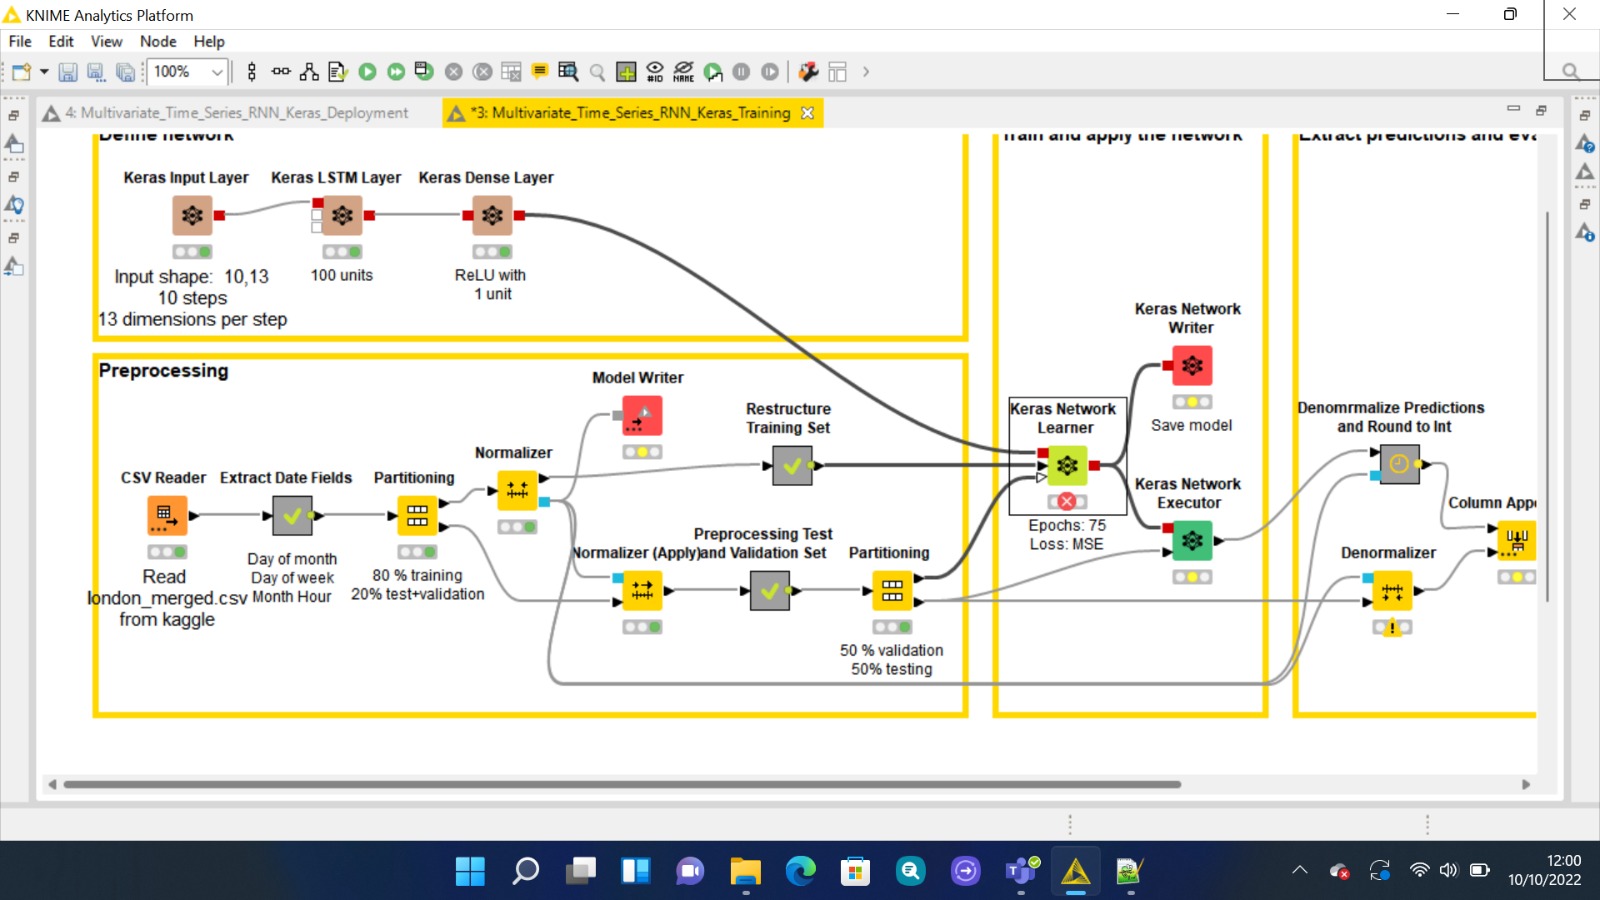Open Microsoft Teams from taskbar

point(1020,871)
